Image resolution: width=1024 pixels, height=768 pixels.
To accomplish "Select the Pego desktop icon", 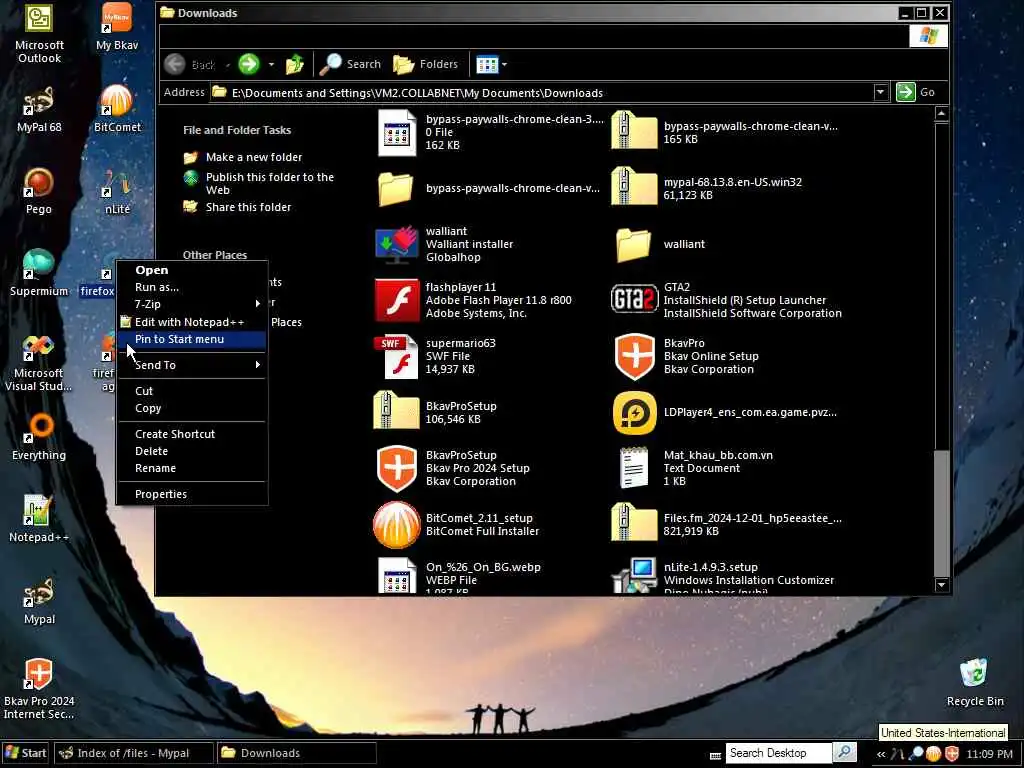I will tap(39, 191).
